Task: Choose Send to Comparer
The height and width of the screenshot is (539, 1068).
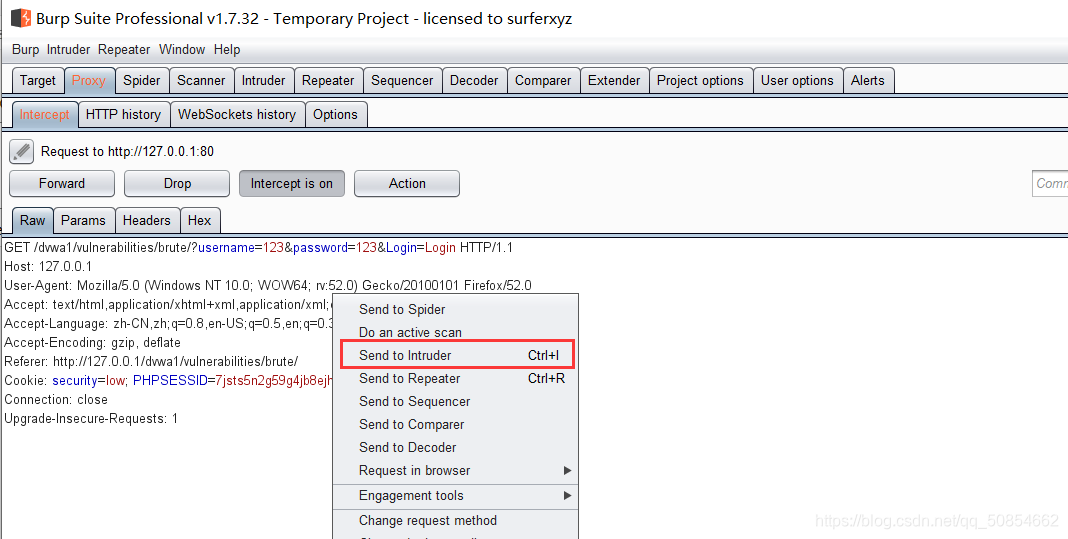Action: tap(455, 425)
